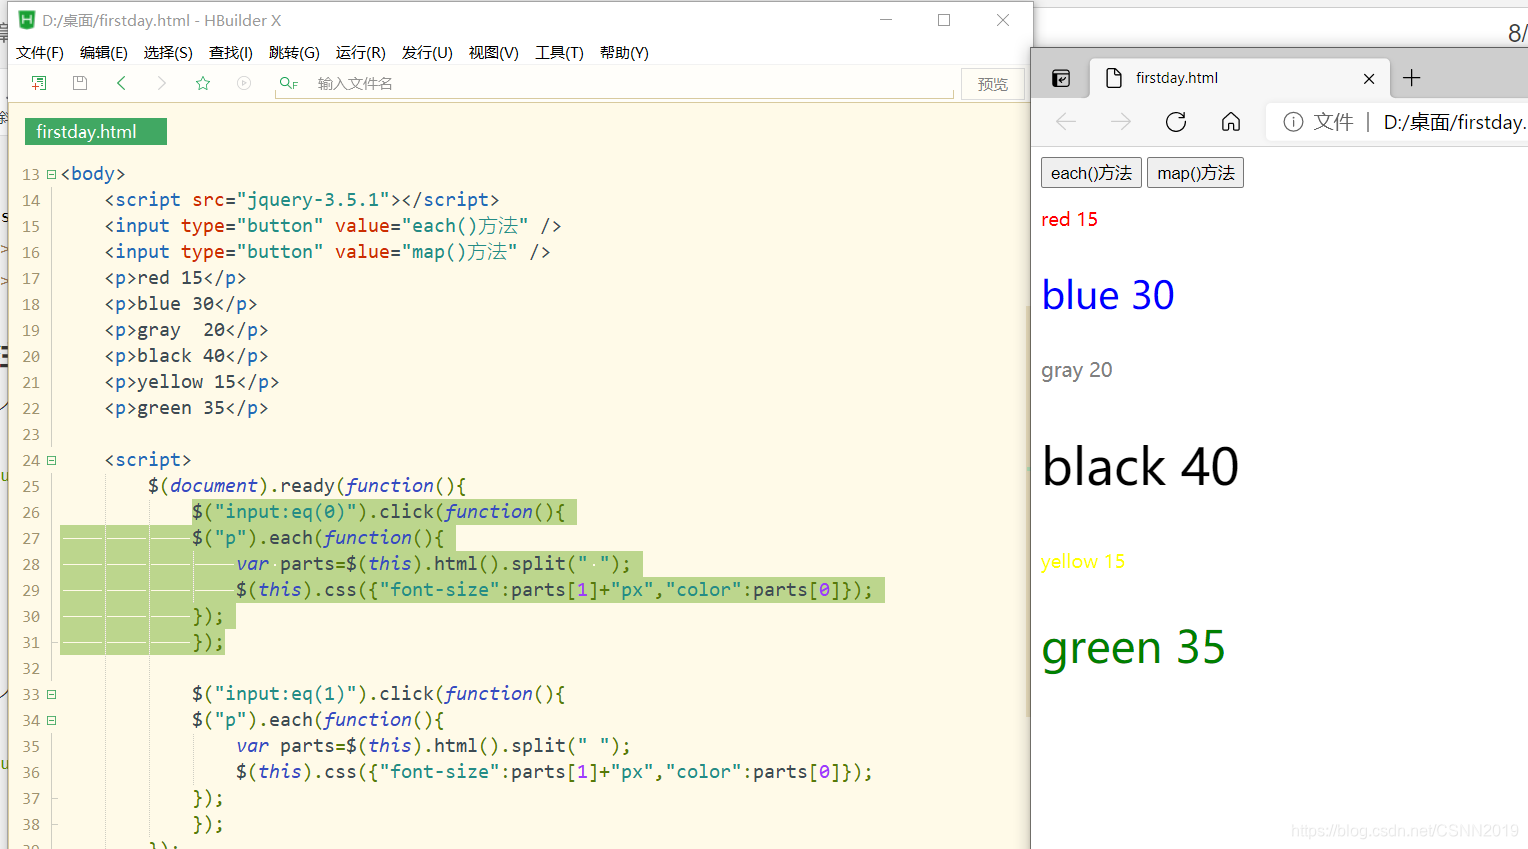This screenshot has width=1528, height=849.
Task: Click the yellow 15 paragraph in browser
Action: [x=1083, y=561]
